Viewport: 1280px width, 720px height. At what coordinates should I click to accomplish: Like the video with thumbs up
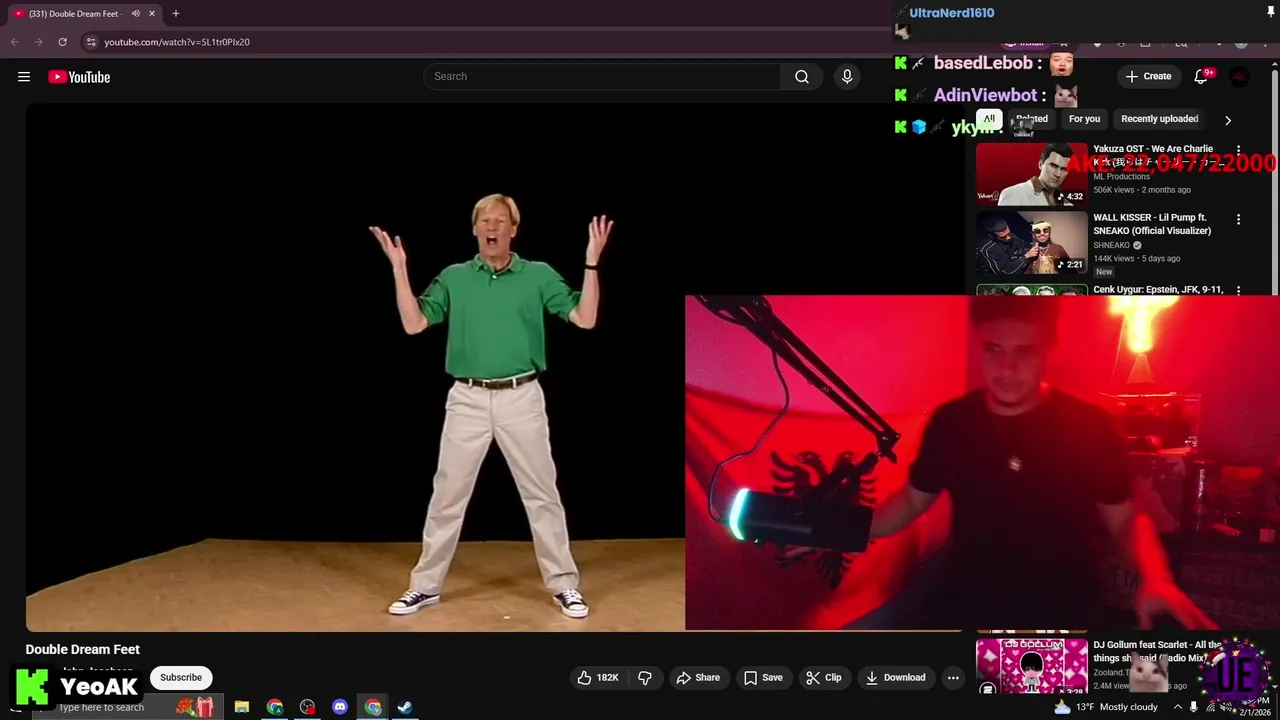pyautogui.click(x=597, y=678)
